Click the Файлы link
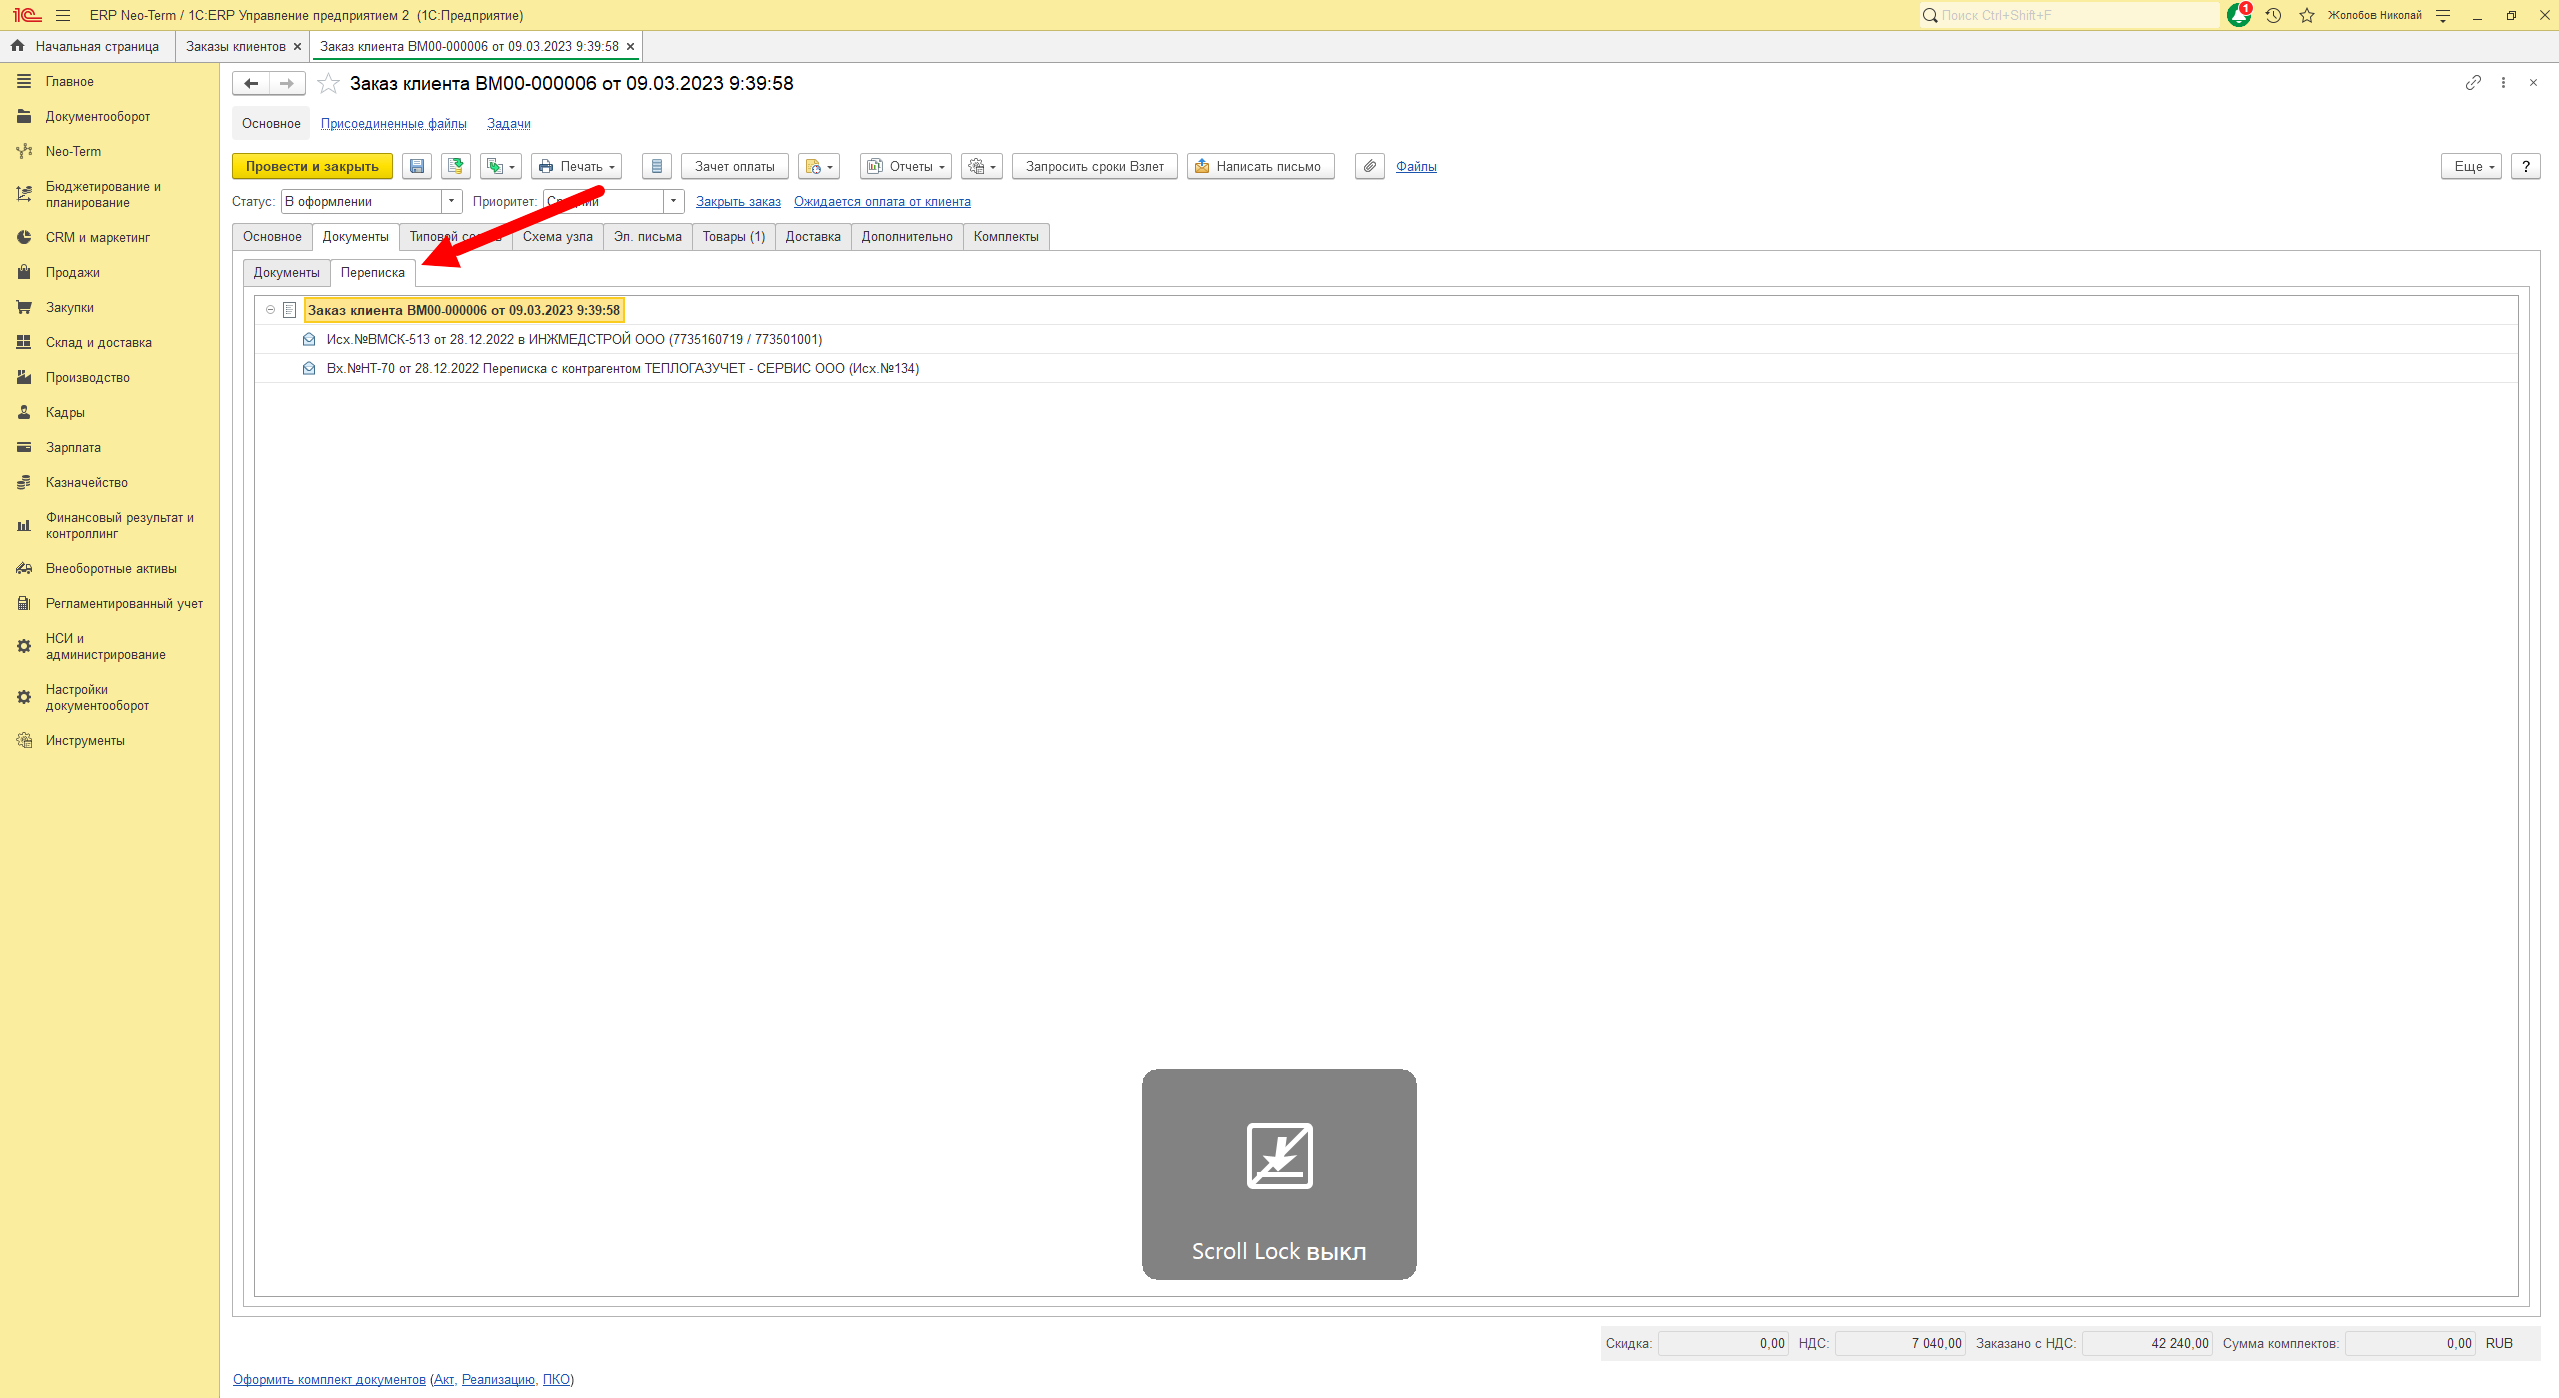2559x1398 pixels. [x=1416, y=167]
